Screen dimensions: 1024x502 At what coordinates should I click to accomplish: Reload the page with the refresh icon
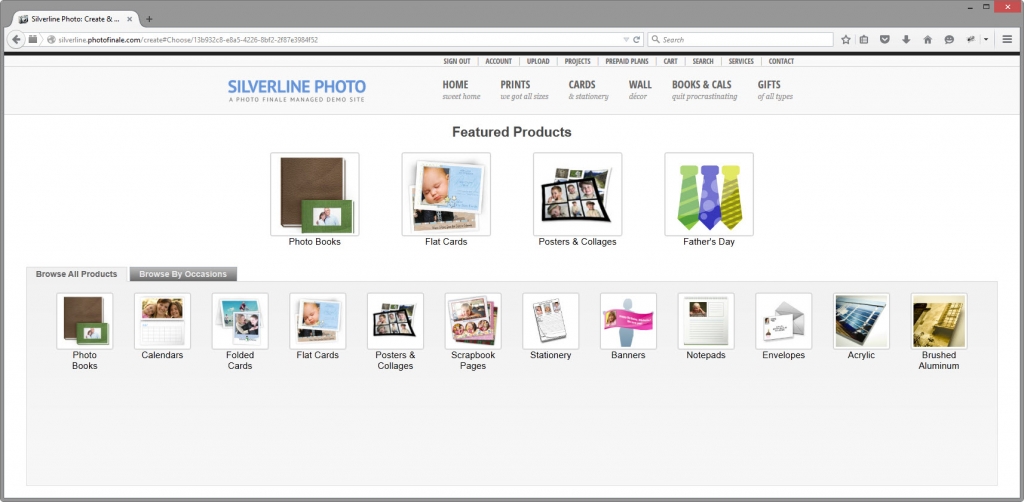tap(637, 40)
